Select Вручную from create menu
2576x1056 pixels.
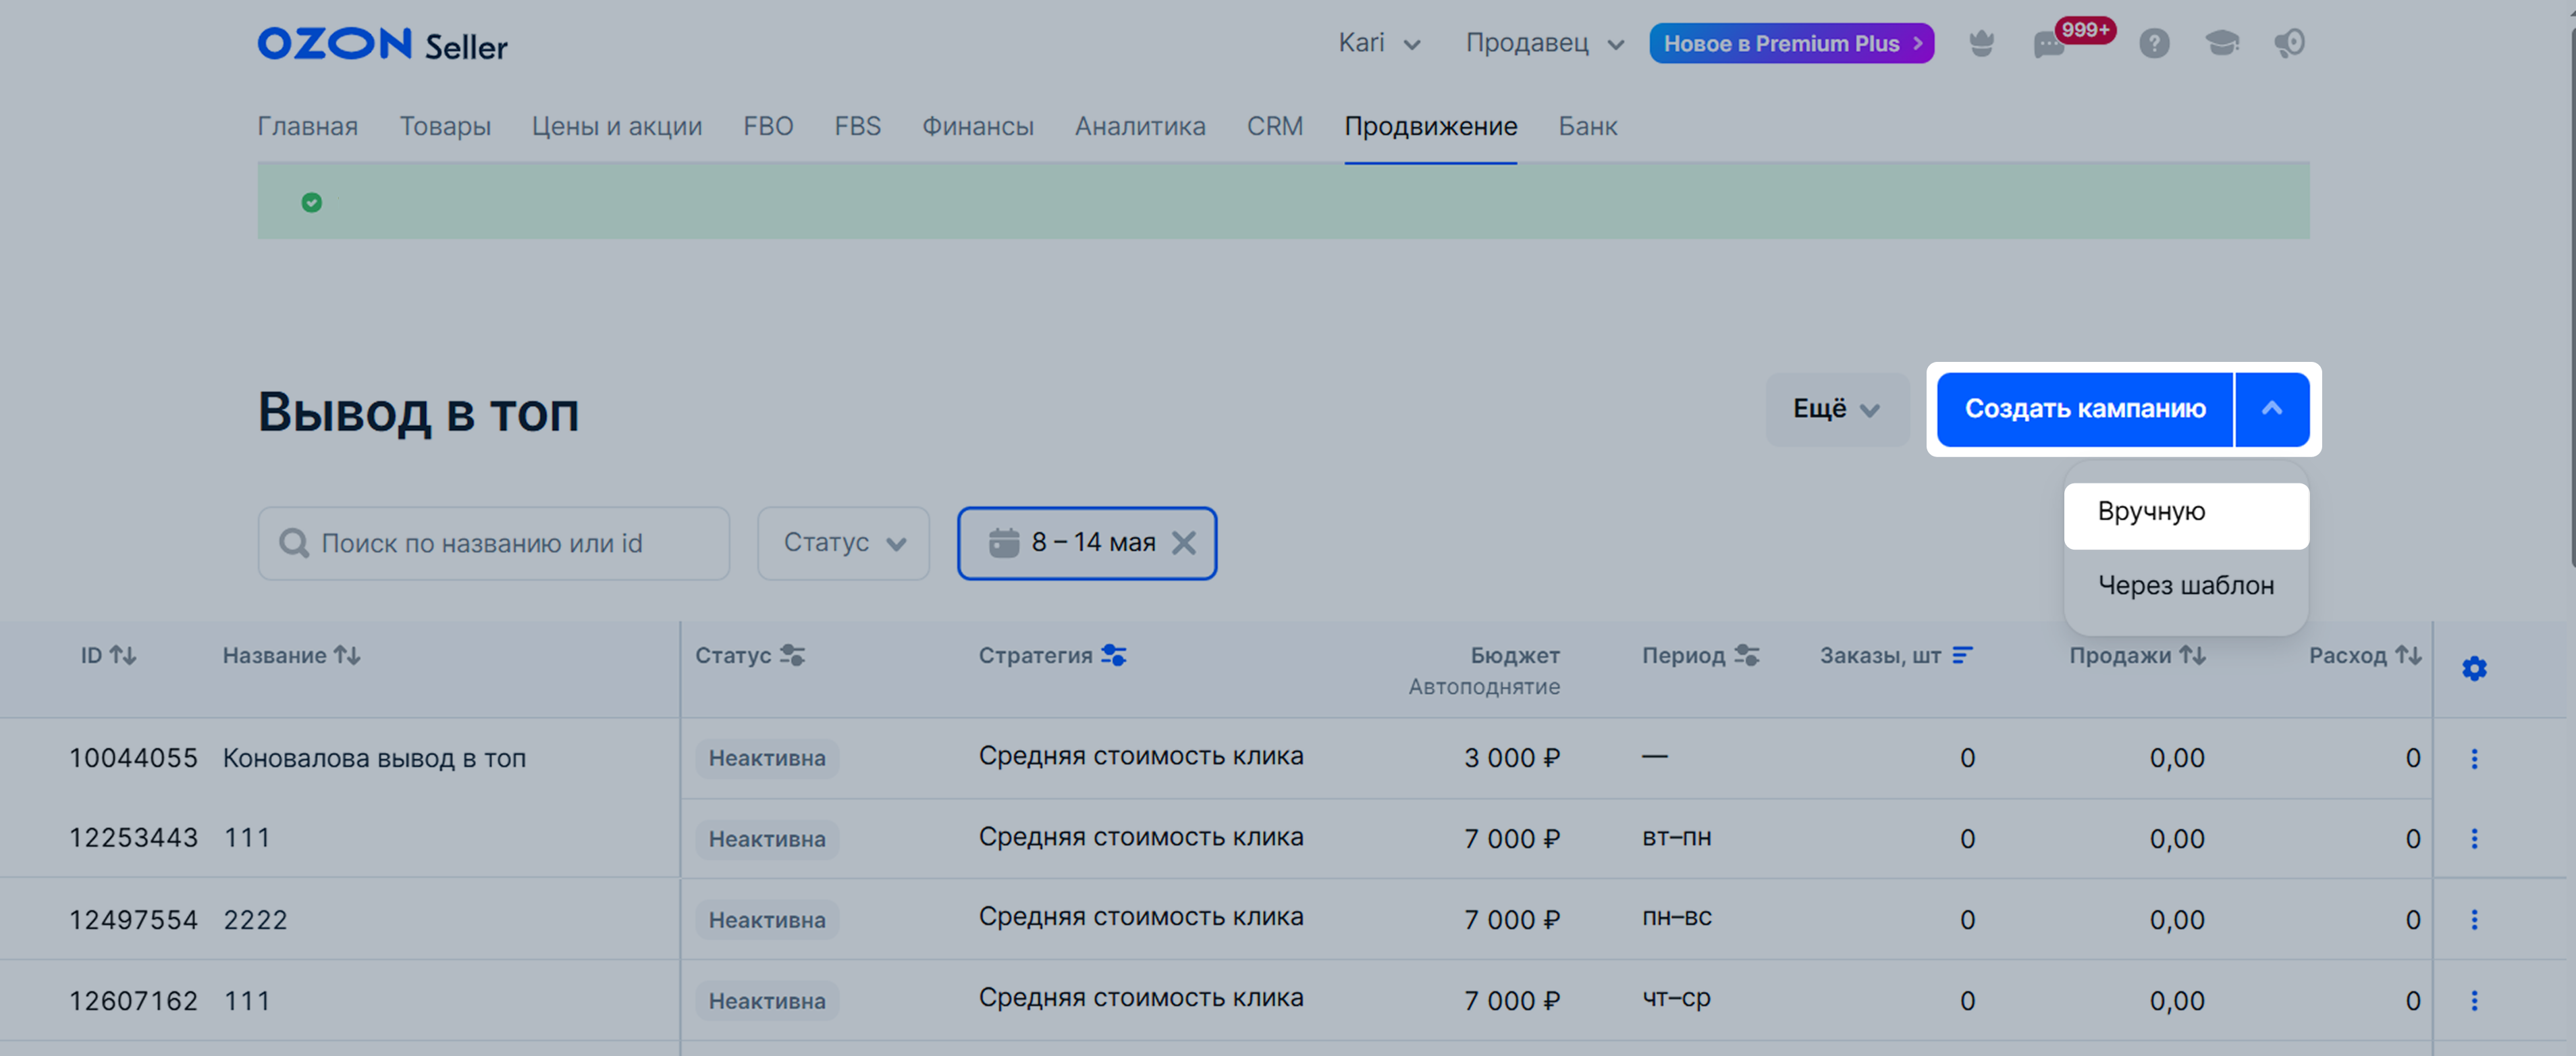[x=2186, y=516]
